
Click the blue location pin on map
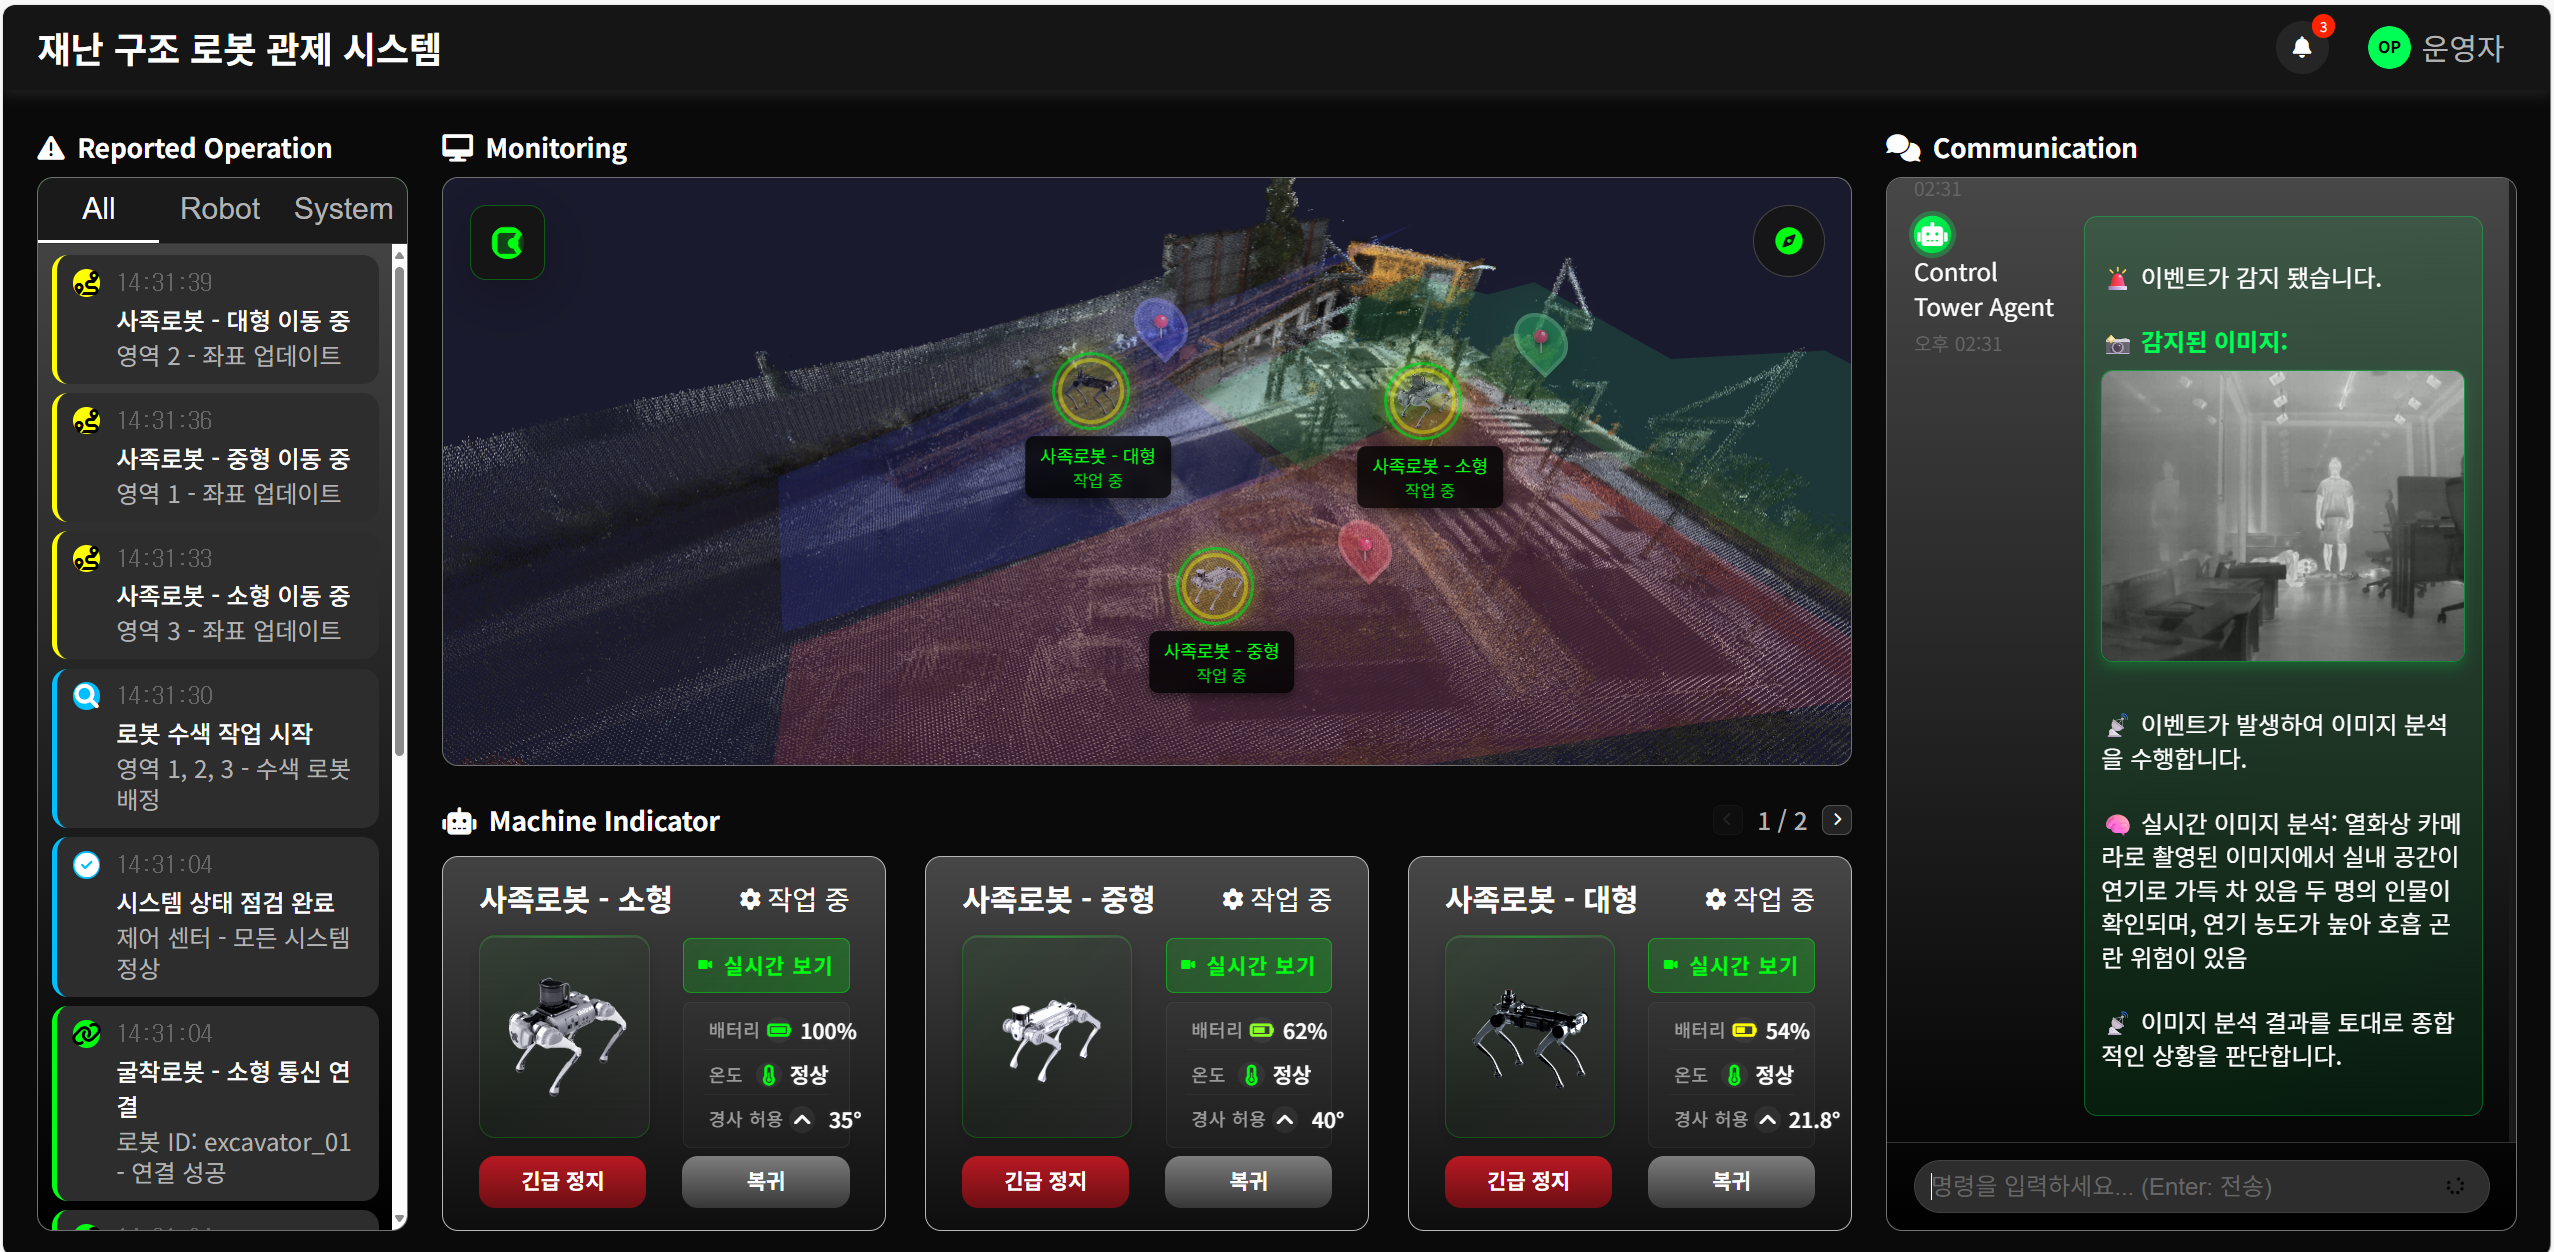1160,326
